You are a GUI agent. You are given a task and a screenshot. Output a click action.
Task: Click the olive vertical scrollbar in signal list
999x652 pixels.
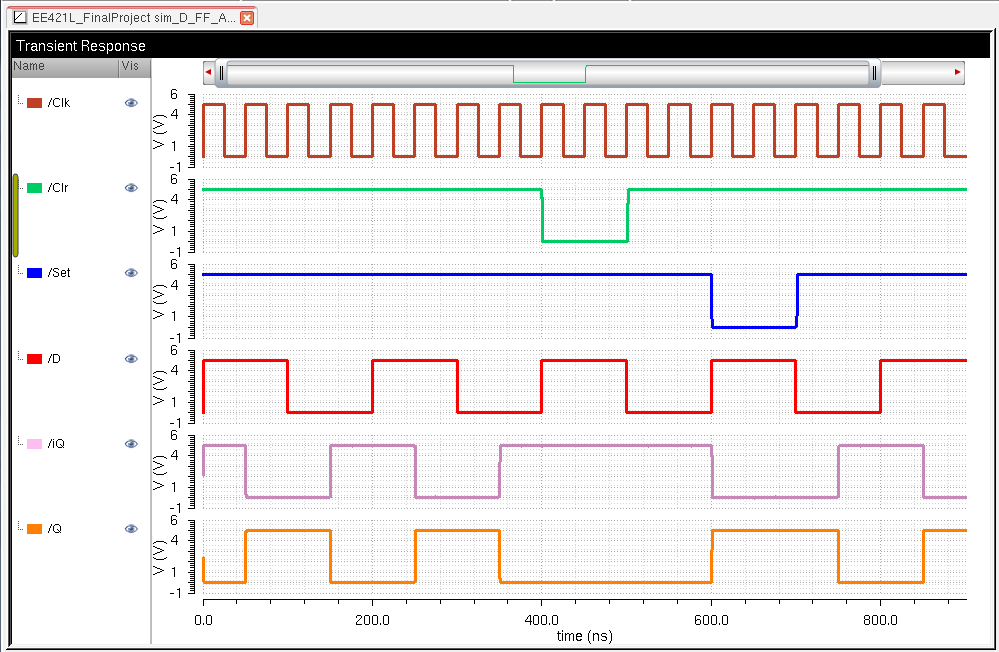tap(15, 215)
